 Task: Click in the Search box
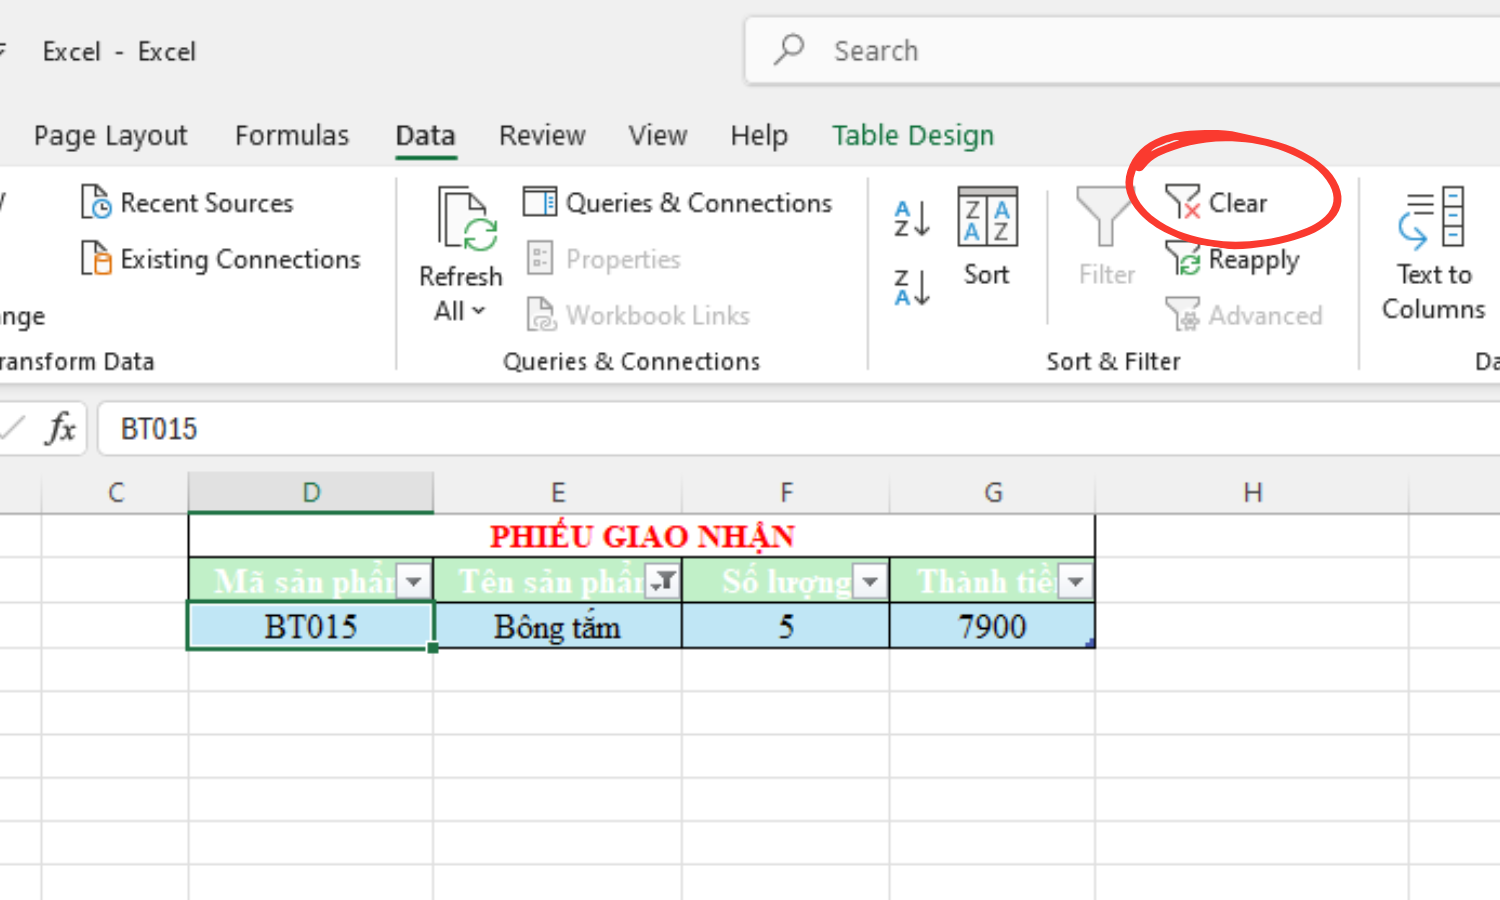[1000, 50]
